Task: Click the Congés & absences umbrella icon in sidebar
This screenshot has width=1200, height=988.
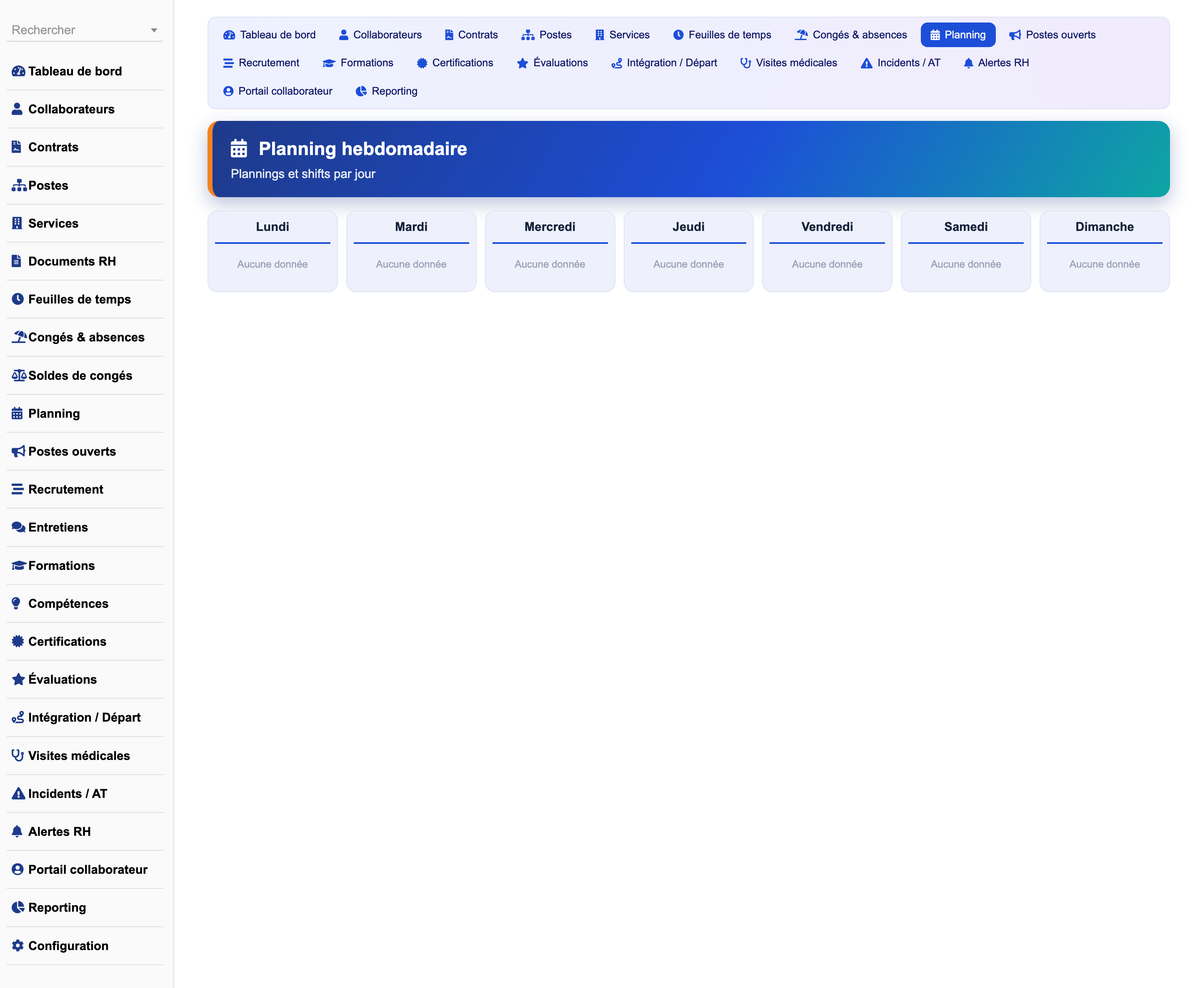Action: [x=19, y=337]
